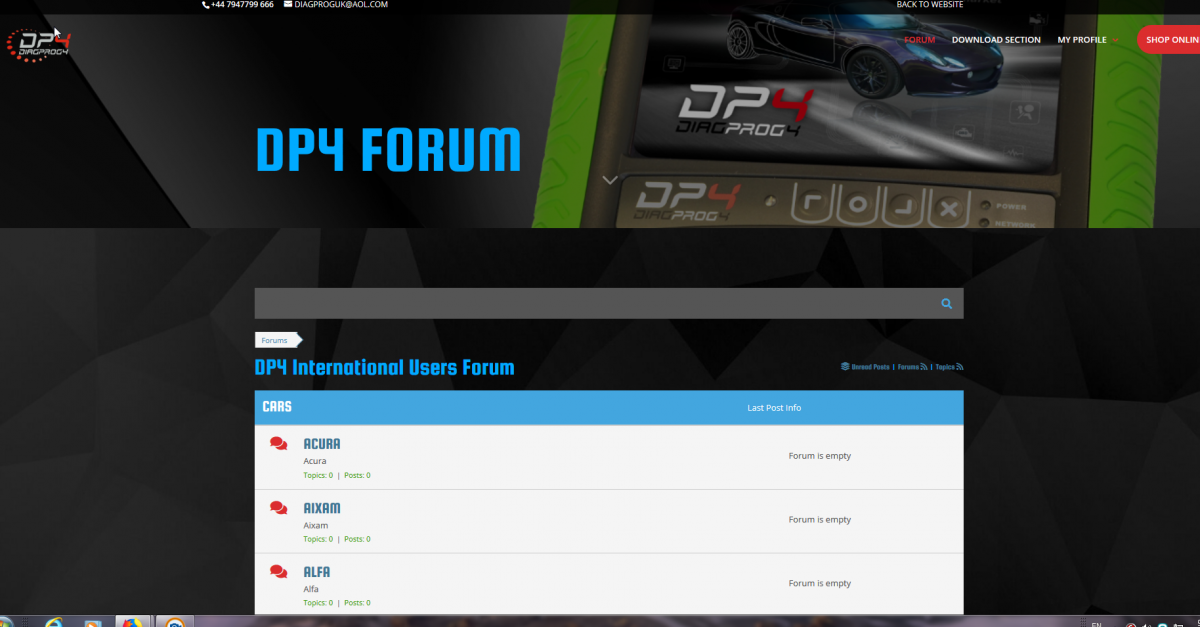Click the DIAGPROGUK@AOL.COM email link
This screenshot has height=627, width=1200.
(x=341, y=4)
